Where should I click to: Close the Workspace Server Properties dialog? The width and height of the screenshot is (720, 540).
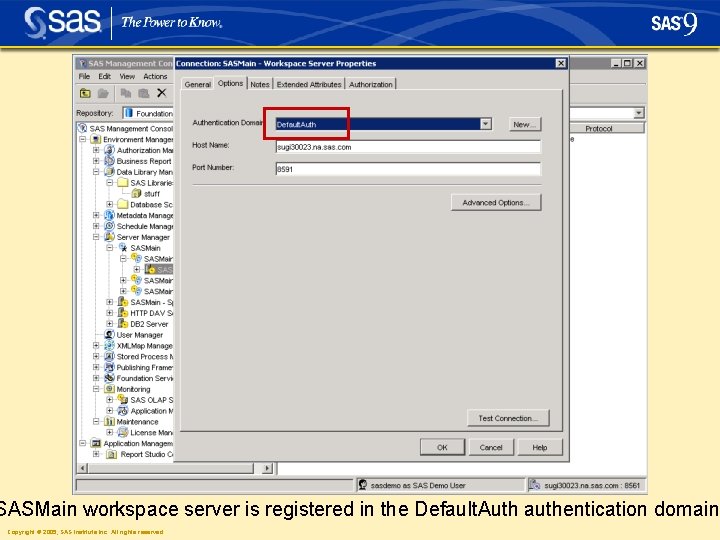pyautogui.click(x=561, y=63)
